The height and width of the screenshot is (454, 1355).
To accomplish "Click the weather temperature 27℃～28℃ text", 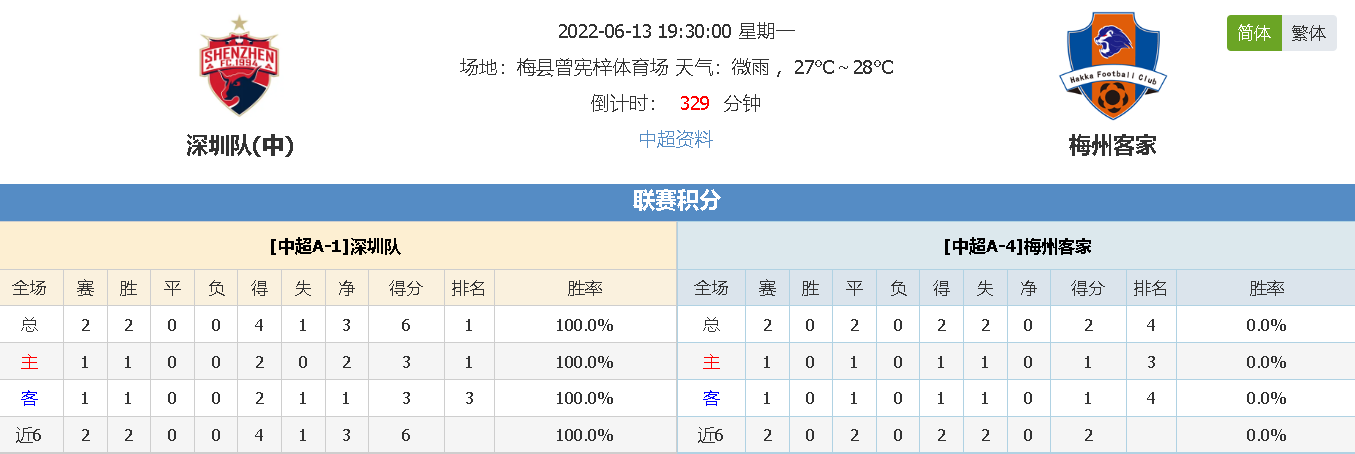I will pos(844,67).
